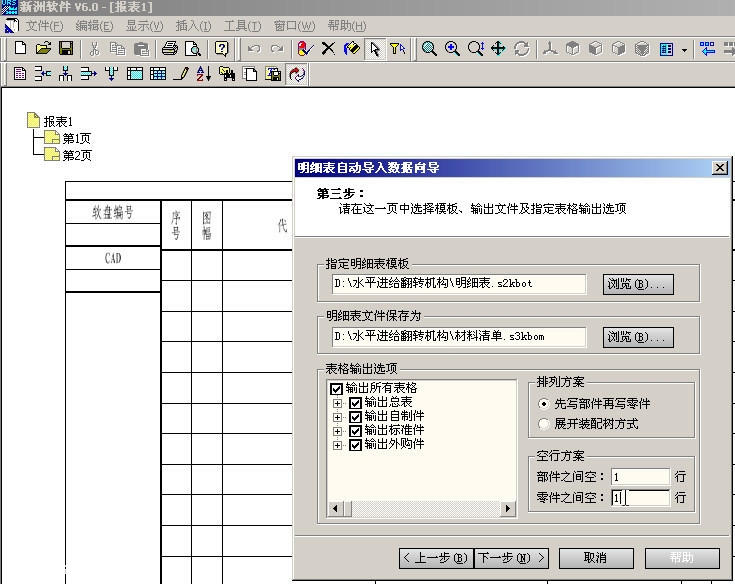Click the undo arrow icon
The width and height of the screenshot is (735, 584).
[x=254, y=49]
